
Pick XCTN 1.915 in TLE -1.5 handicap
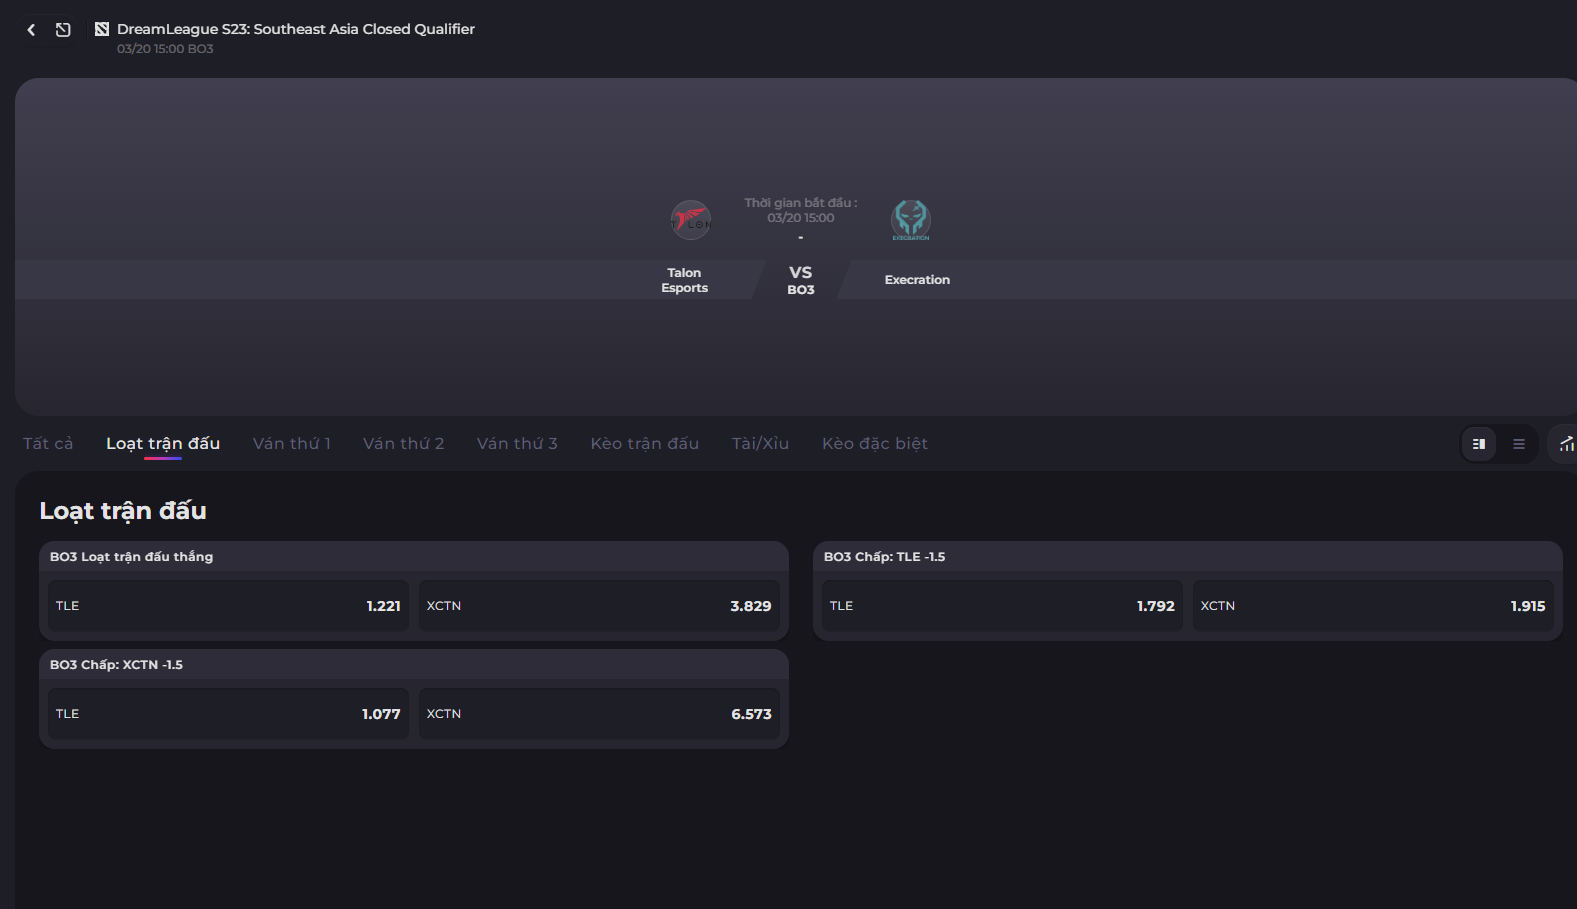click(x=1373, y=606)
